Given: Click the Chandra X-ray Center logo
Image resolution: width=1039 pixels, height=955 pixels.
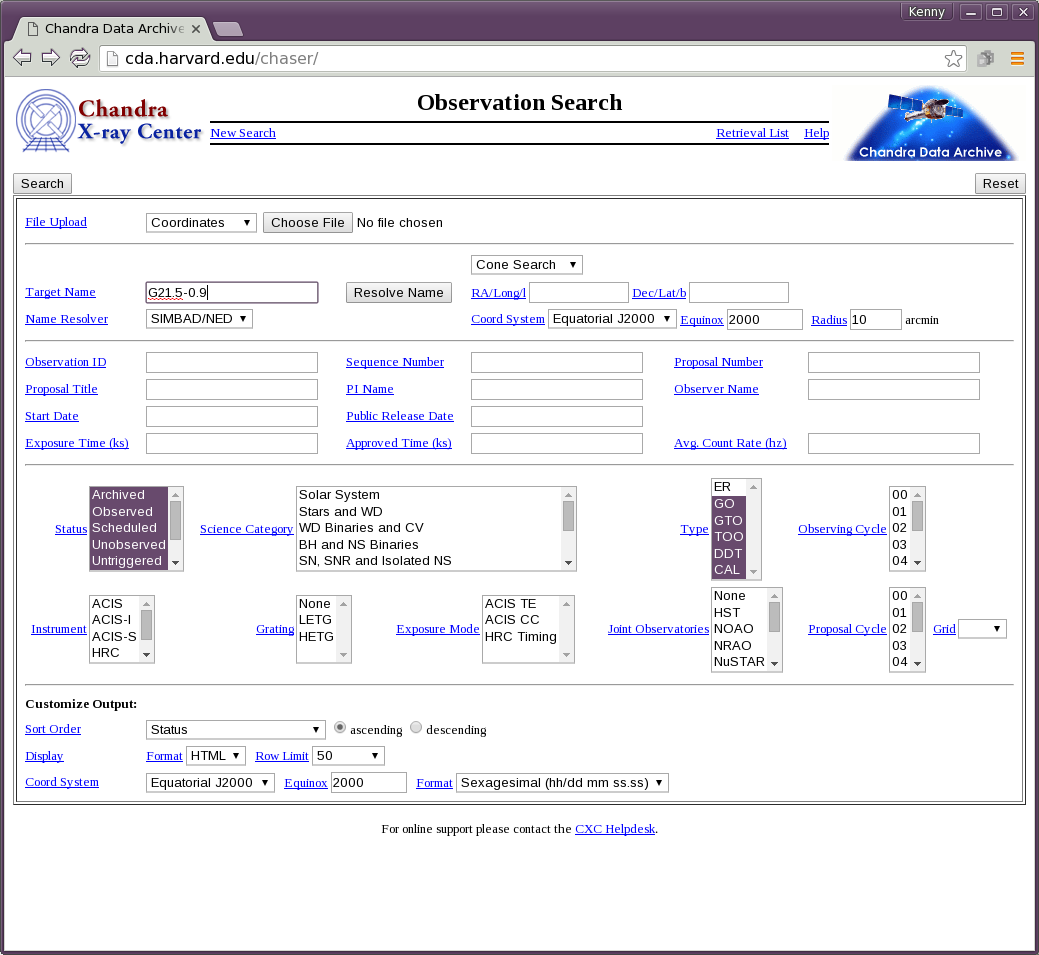Looking at the screenshot, I should (108, 121).
